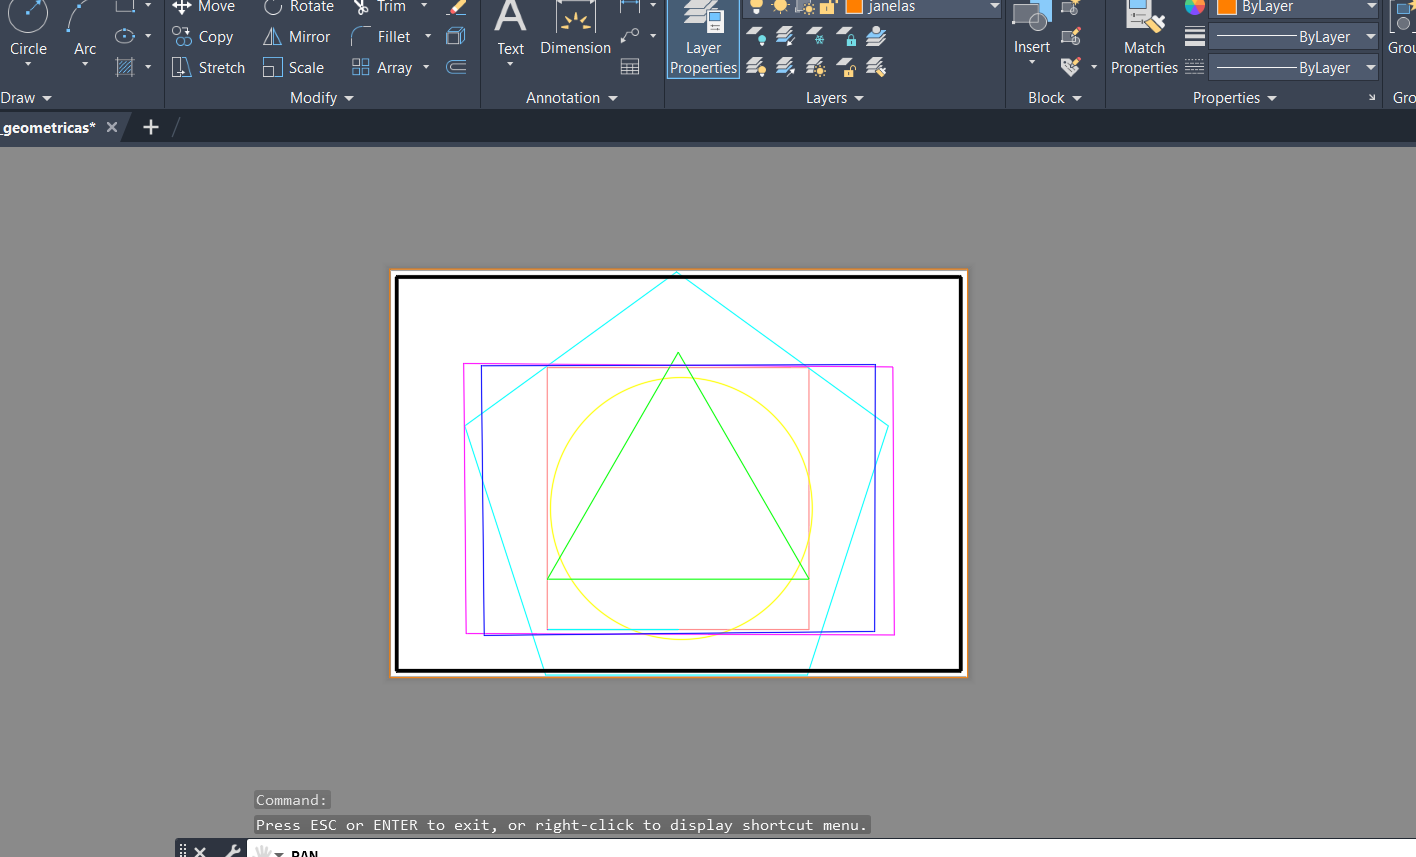Click the command line customize wrench
The width and height of the screenshot is (1416, 857).
pyautogui.click(x=231, y=851)
